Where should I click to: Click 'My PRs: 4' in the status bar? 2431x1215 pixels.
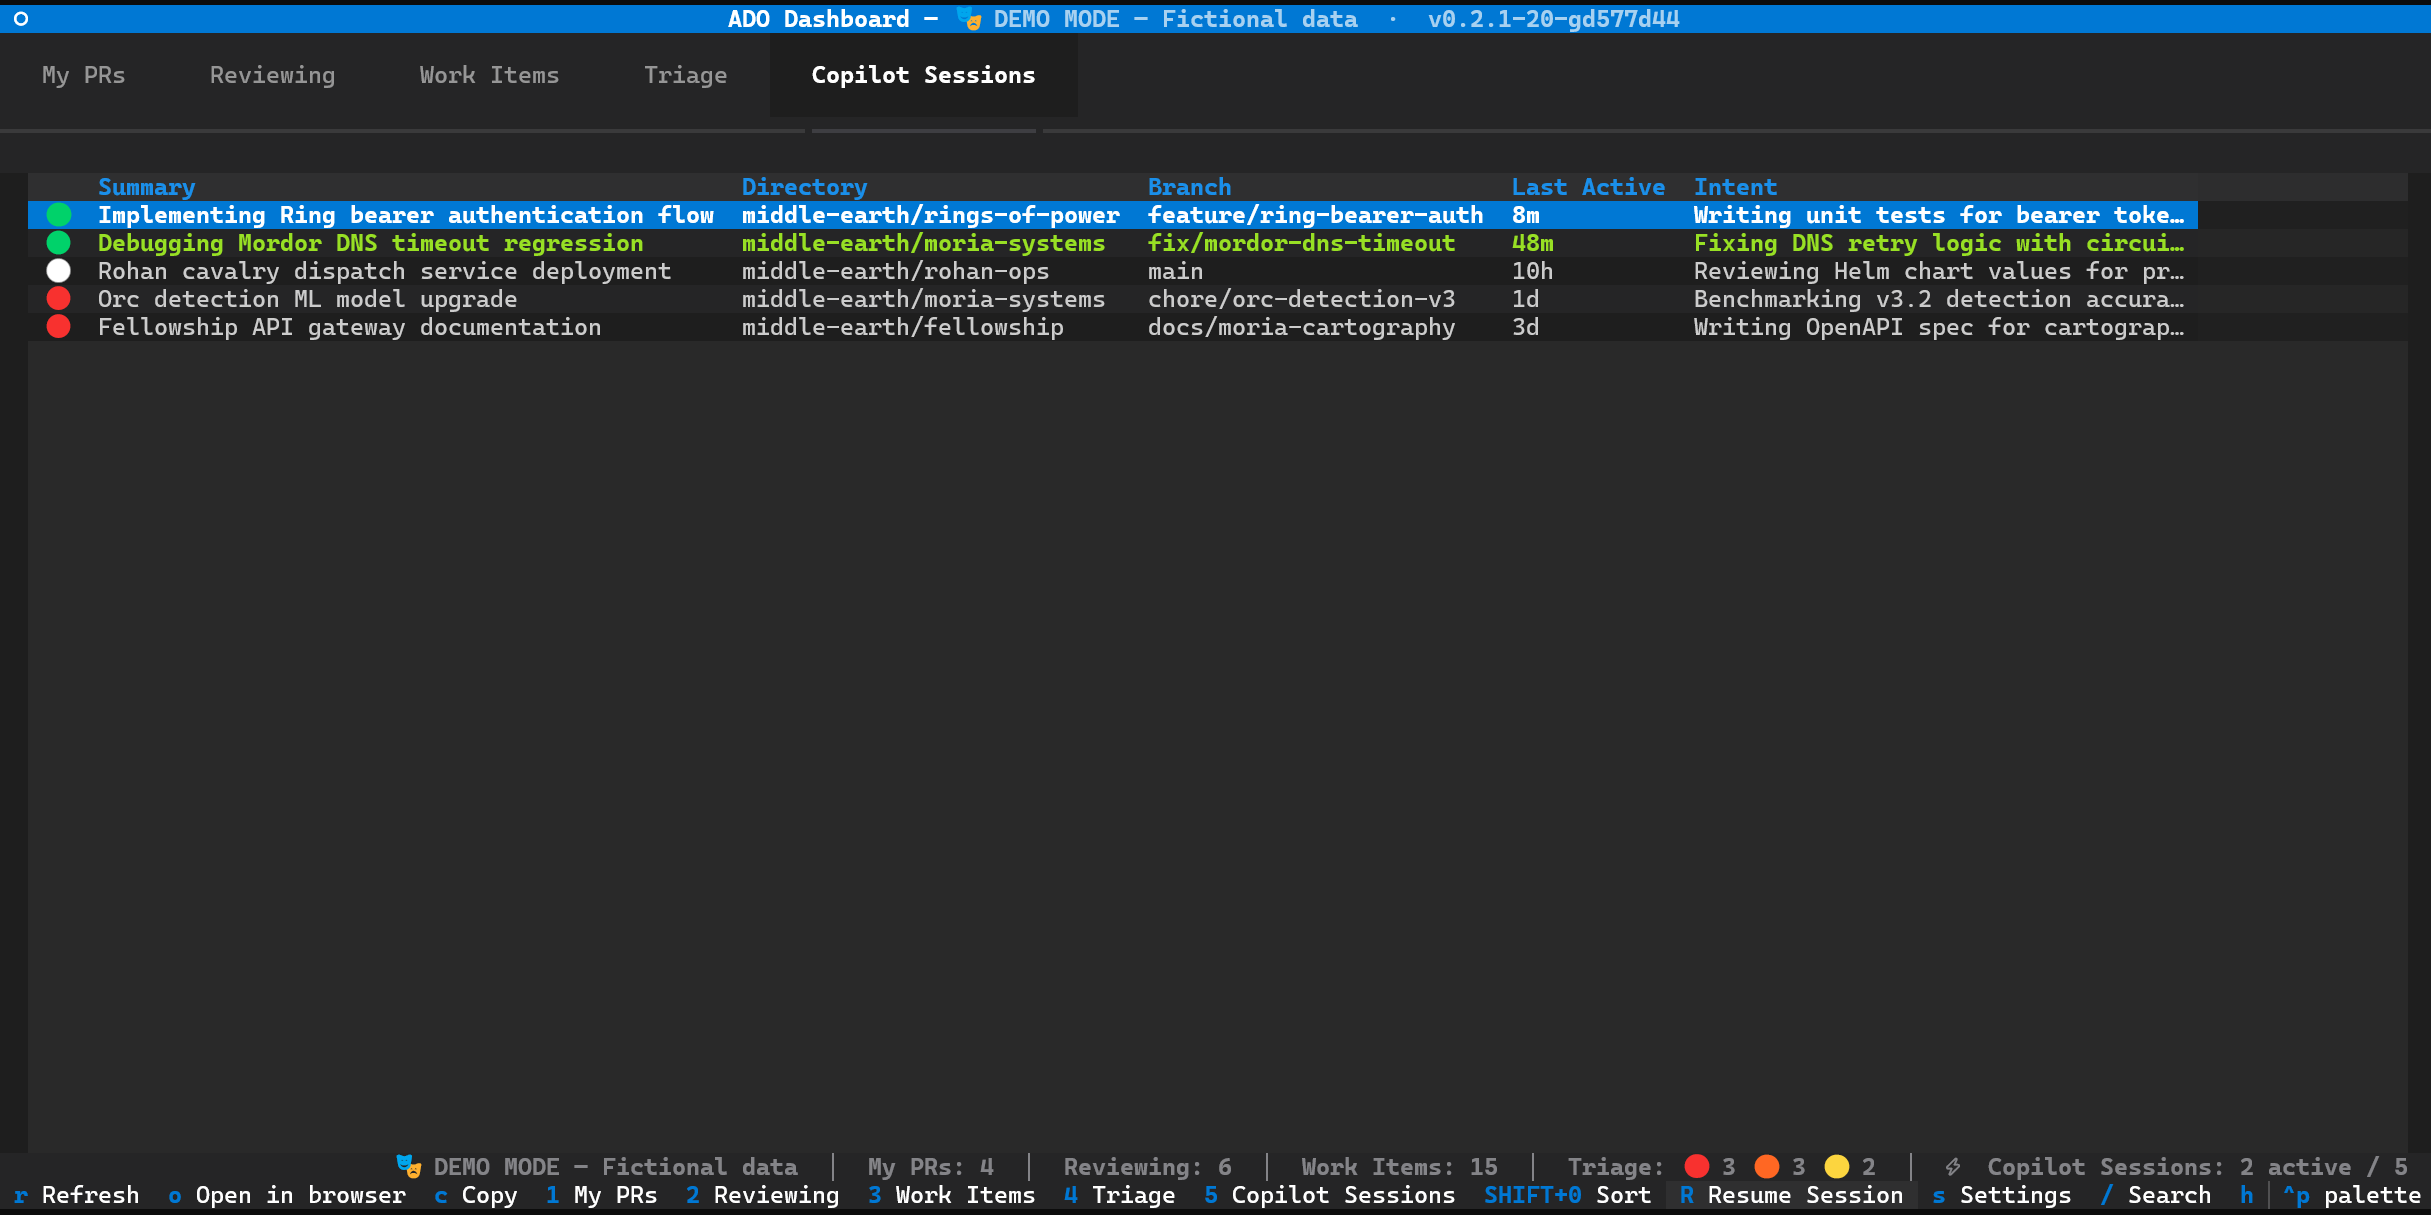[931, 1167]
